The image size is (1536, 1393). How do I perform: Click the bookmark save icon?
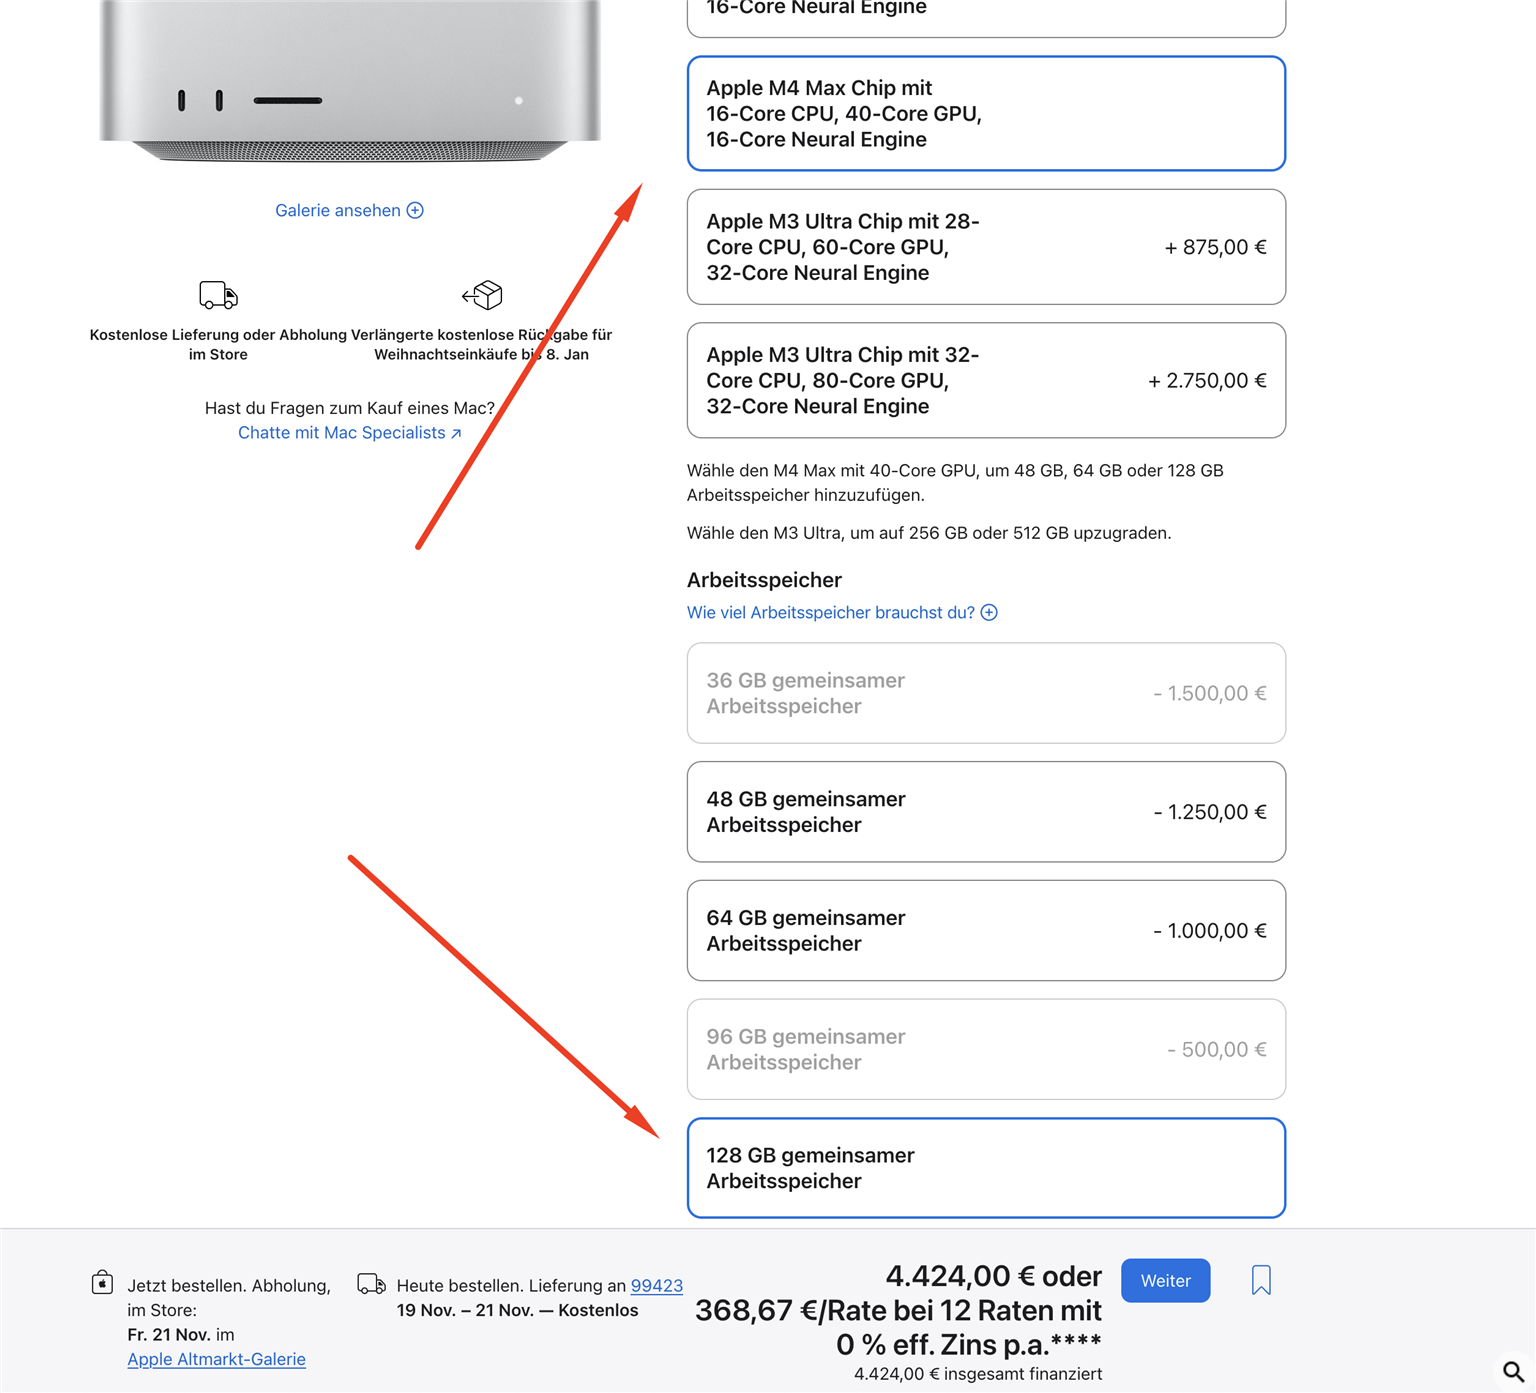pyautogui.click(x=1261, y=1280)
